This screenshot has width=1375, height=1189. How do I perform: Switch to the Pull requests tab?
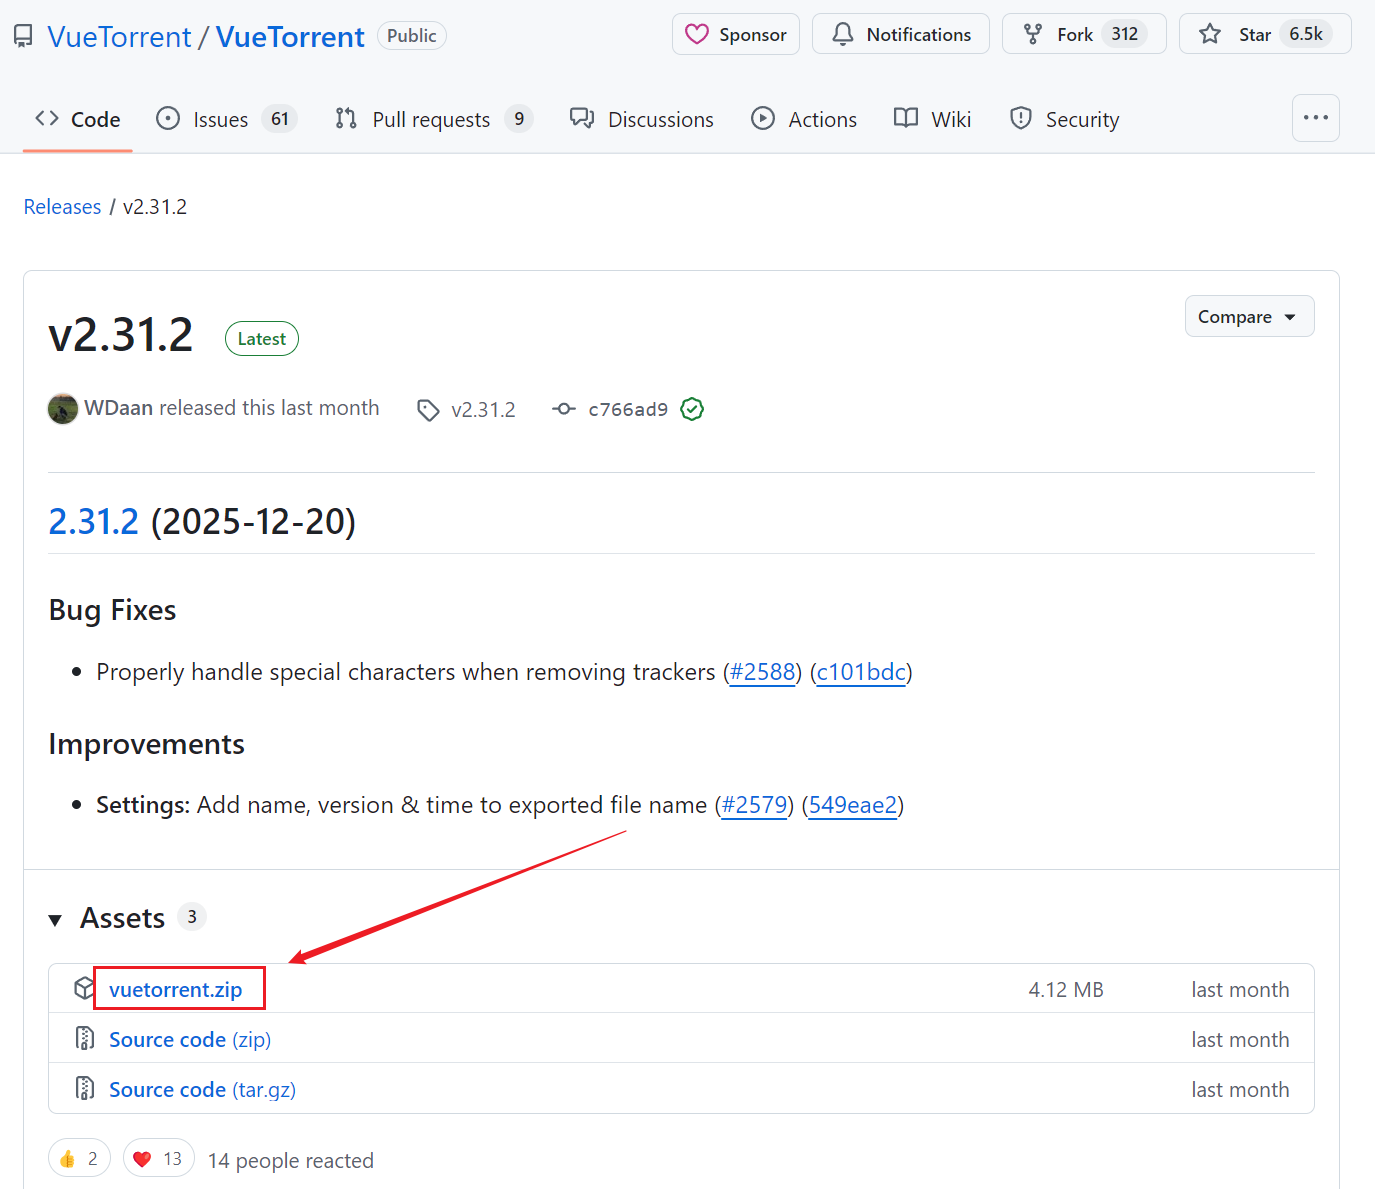point(430,118)
